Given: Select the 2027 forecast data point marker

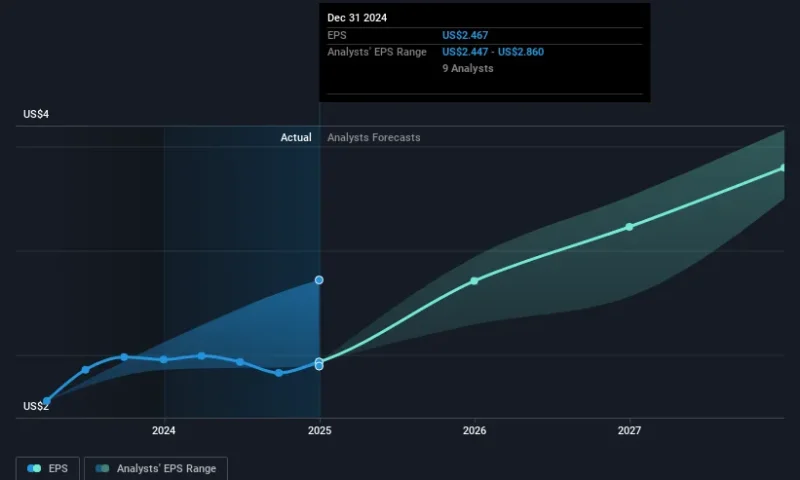Looking at the screenshot, I should 629,226.
